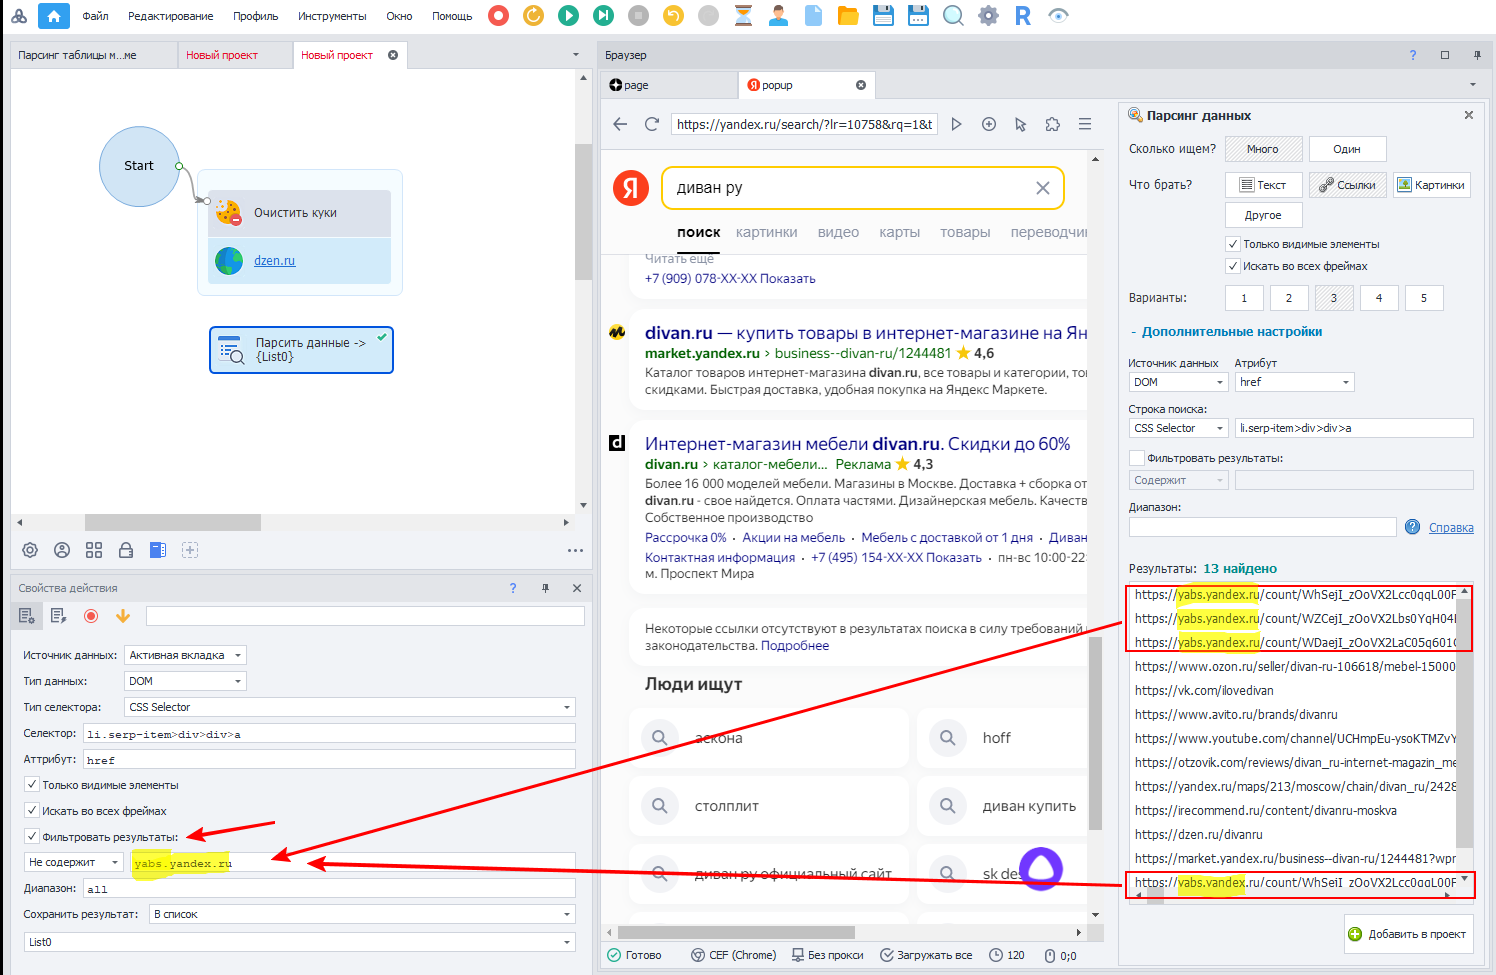This screenshot has height=975, width=1496.
Task: Click the hourglass icon in the top toolbar
Action: 743,16
